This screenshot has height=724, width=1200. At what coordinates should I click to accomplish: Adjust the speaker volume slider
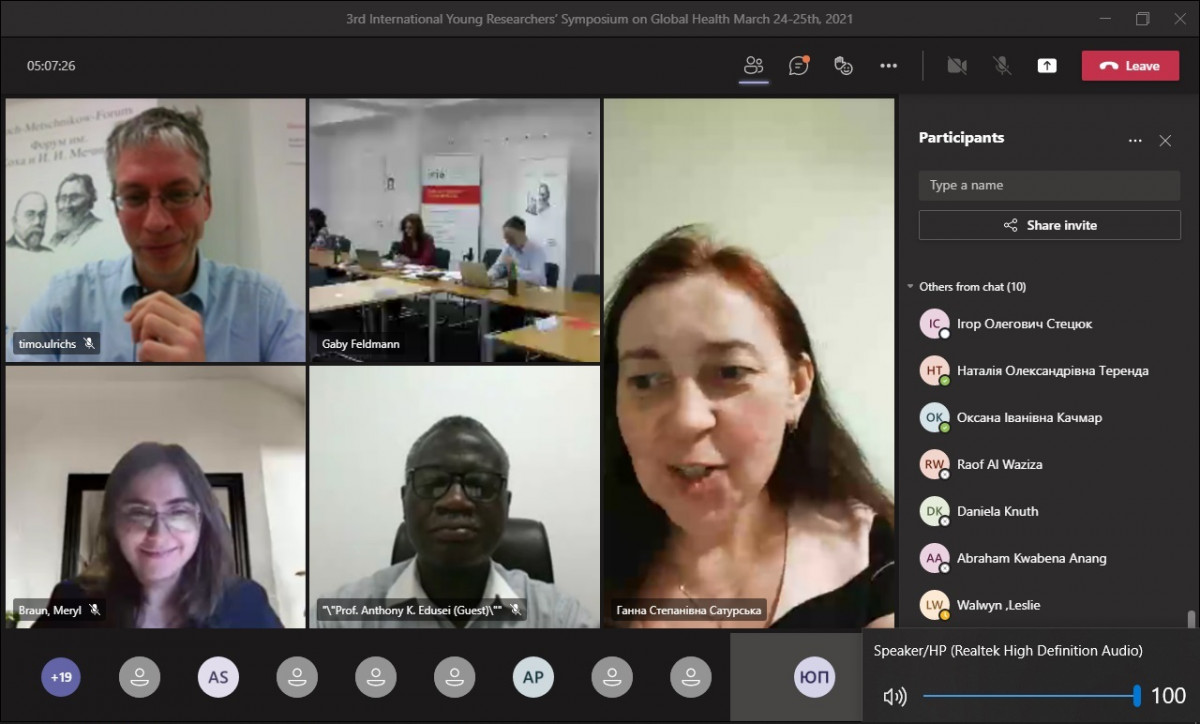1030,696
